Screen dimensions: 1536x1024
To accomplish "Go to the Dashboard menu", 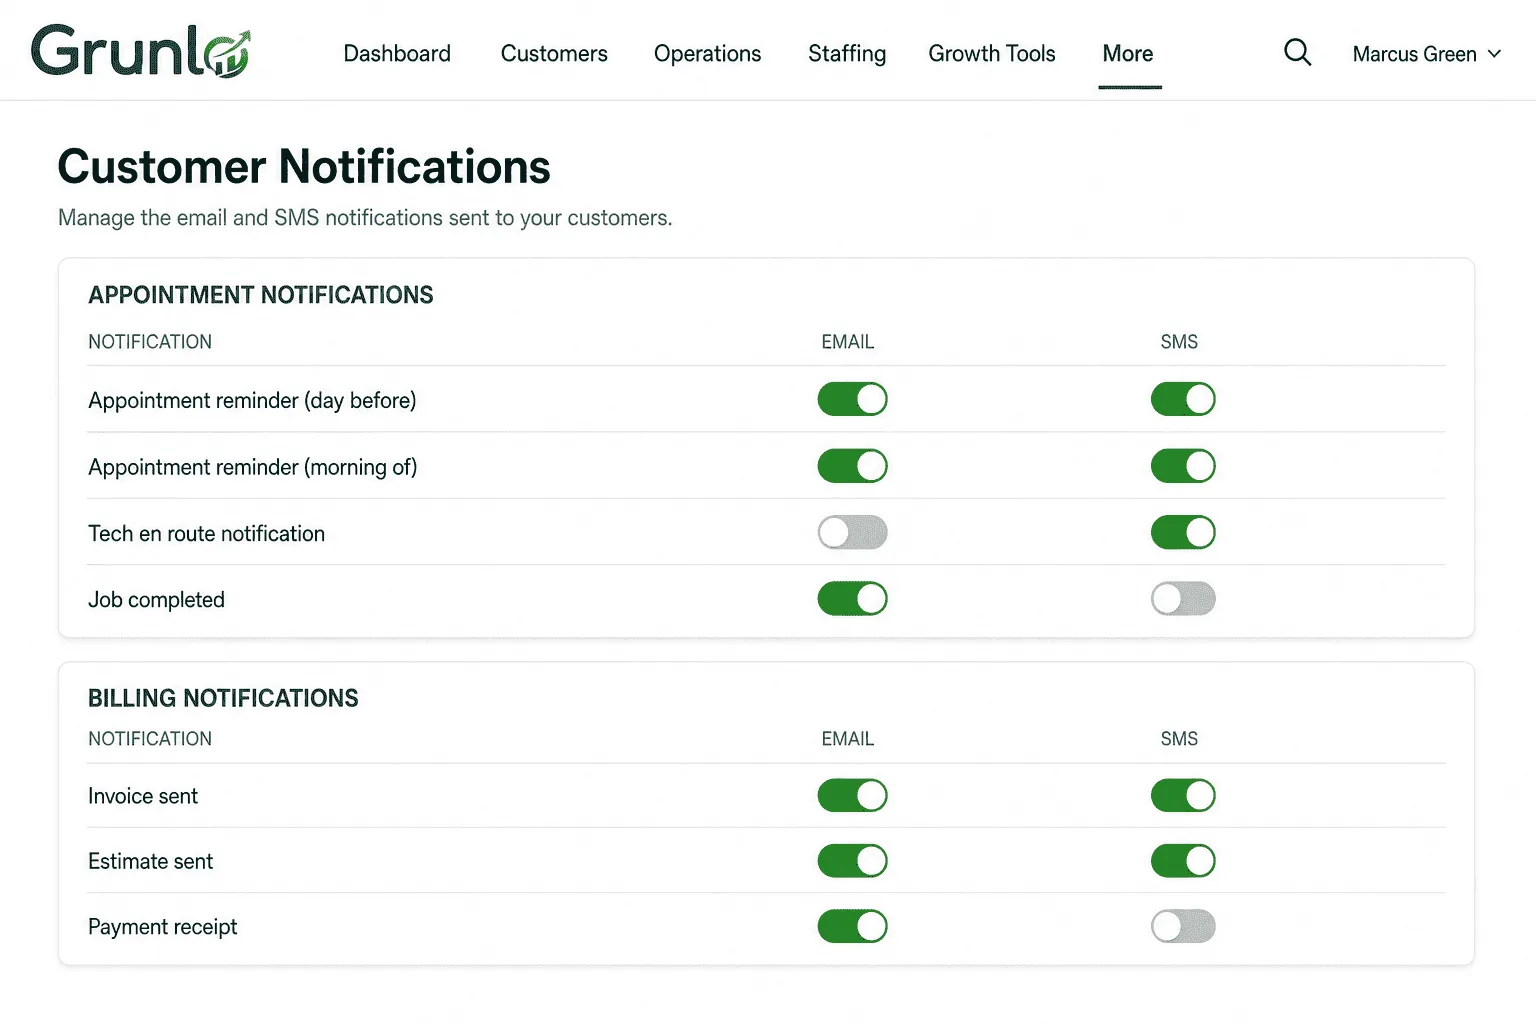I will (397, 54).
